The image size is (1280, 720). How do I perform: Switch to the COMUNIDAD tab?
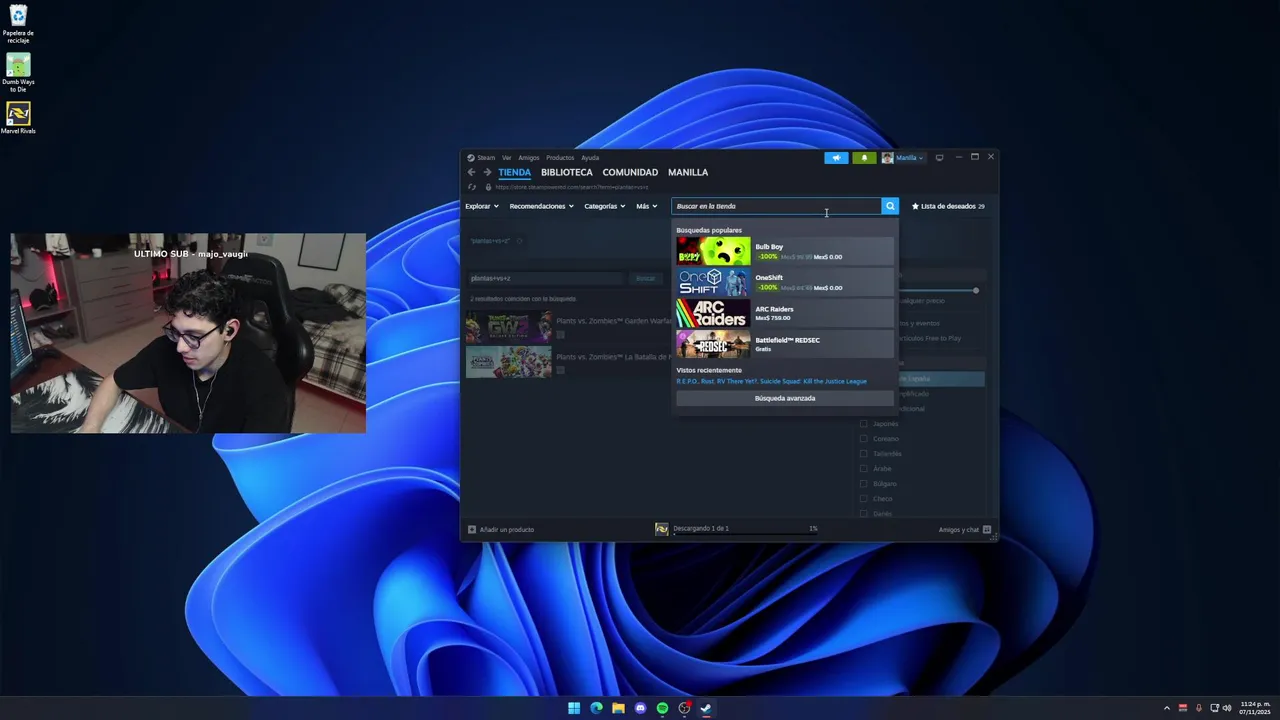tap(630, 172)
